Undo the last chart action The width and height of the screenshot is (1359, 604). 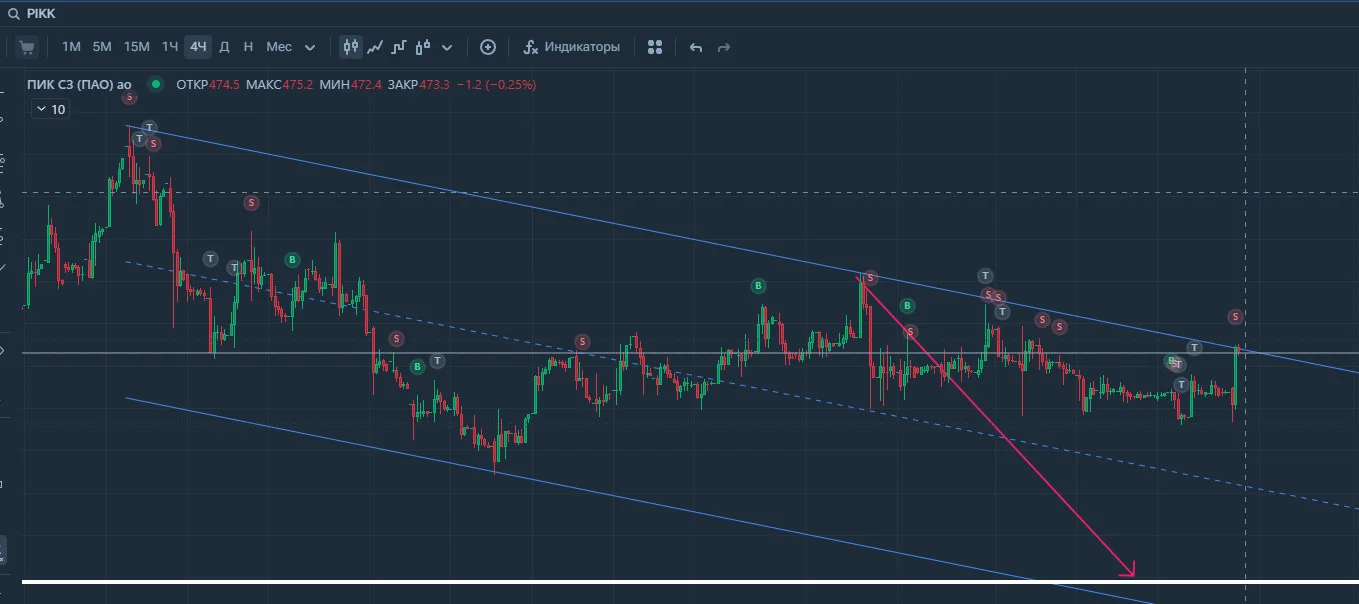coord(696,47)
